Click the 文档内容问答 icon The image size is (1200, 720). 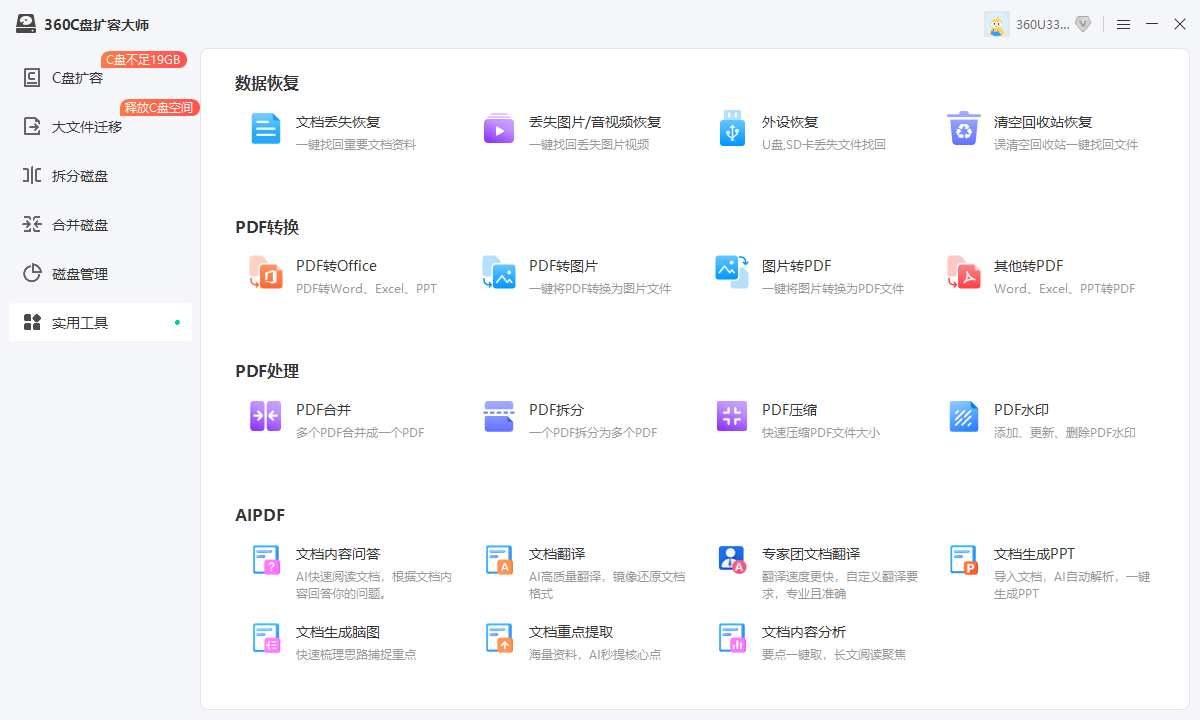266,560
